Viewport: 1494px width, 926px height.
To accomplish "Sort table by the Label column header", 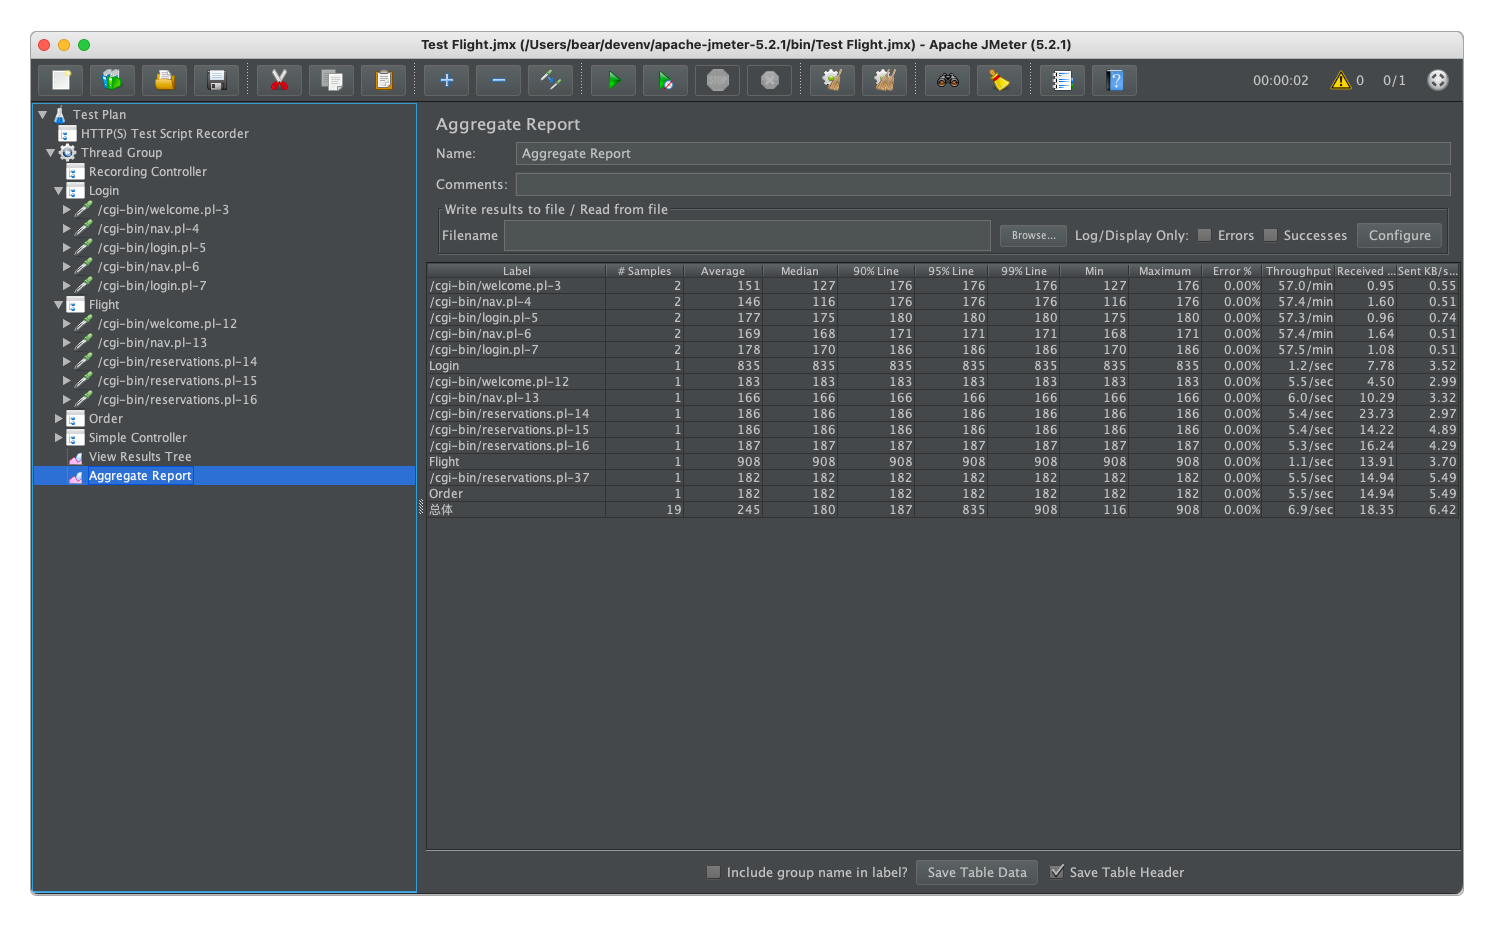I will point(517,271).
